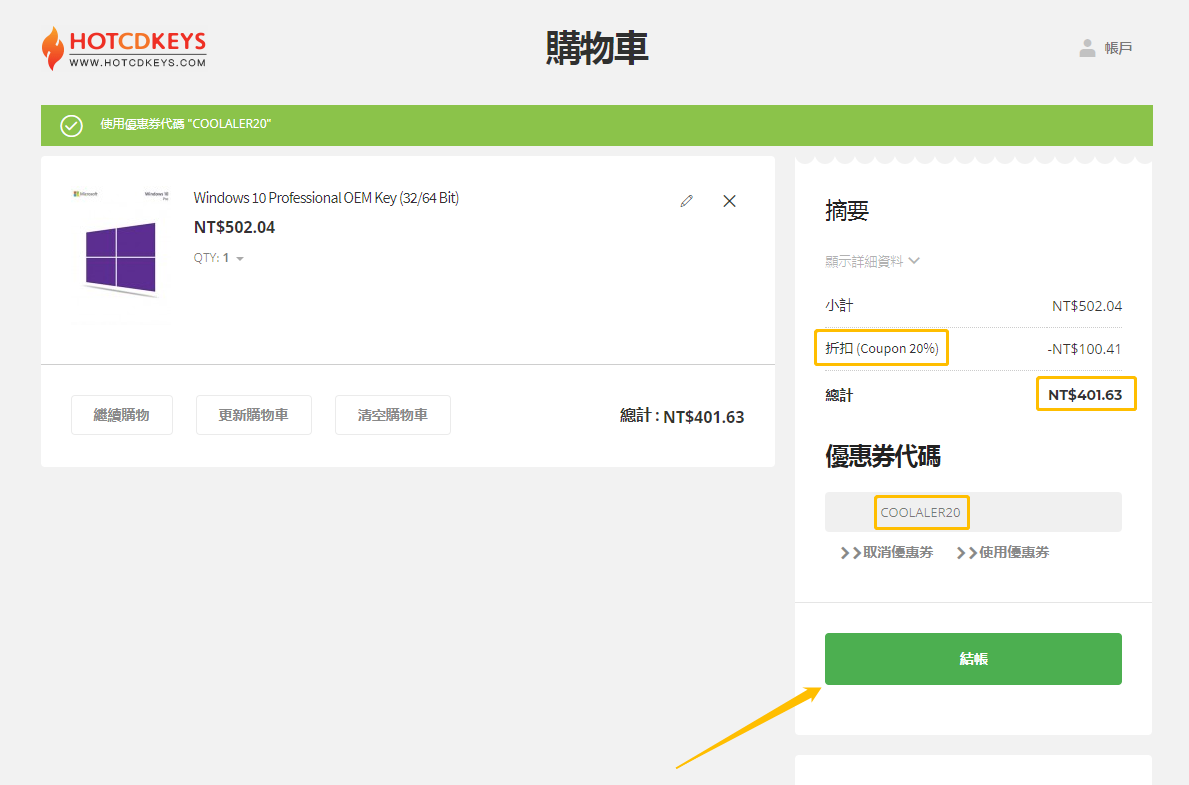The width and height of the screenshot is (1189, 785).
Task: Open the QTY quantity dropdown
Action: (x=219, y=258)
